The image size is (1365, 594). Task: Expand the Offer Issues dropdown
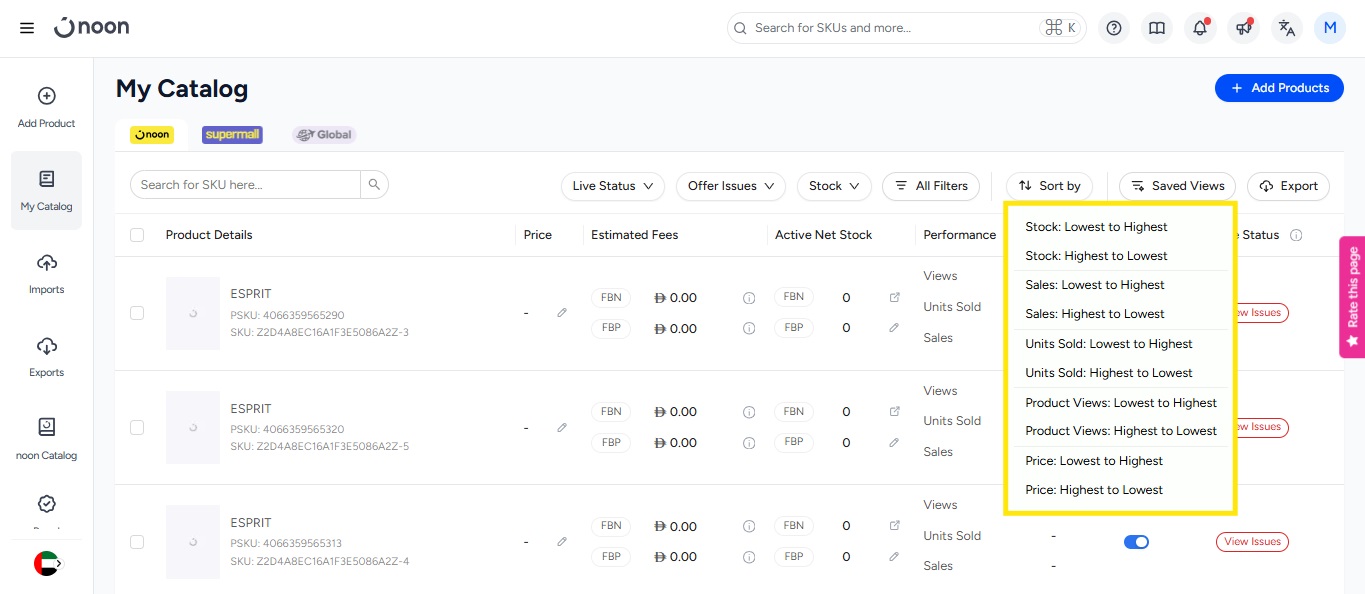coord(731,186)
